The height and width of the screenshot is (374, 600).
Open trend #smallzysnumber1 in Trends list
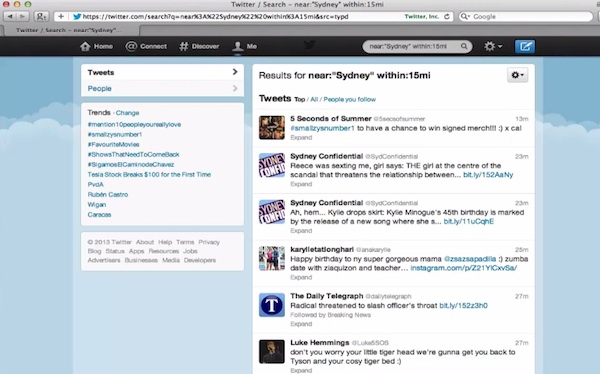click(x=115, y=134)
